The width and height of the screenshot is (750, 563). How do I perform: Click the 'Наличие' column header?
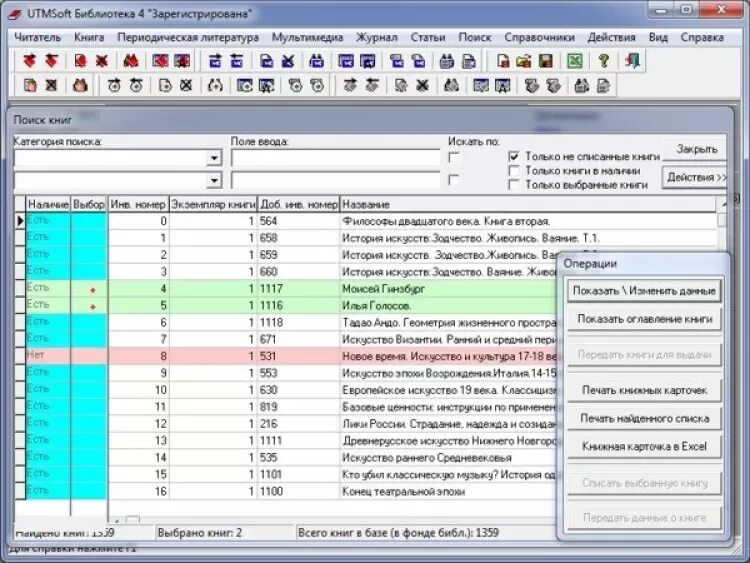(x=48, y=205)
